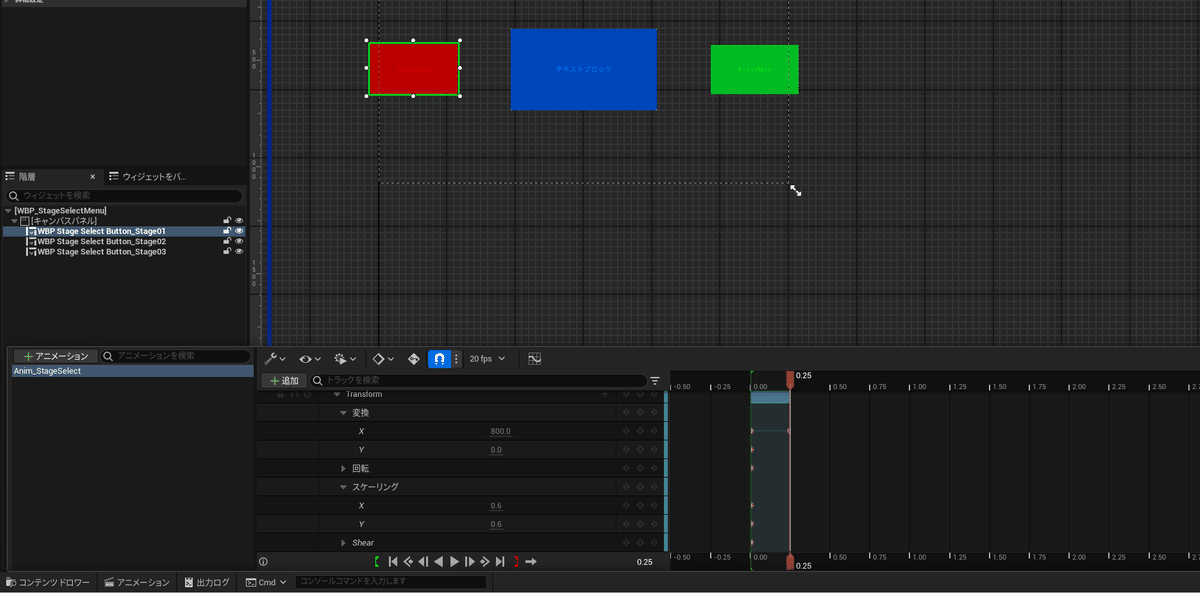Open the 20 fps frame rate dropdown
Image resolution: width=1200 pixels, height=593 pixels.
(x=487, y=359)
